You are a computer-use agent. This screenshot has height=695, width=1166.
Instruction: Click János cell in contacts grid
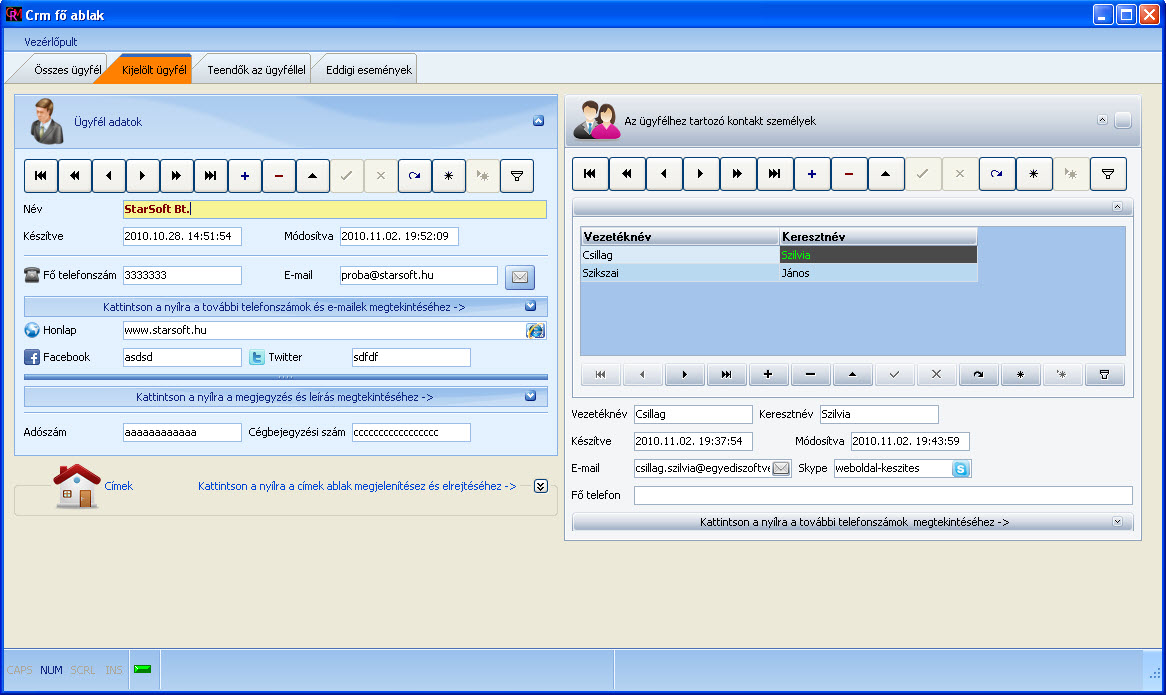pos(877,273)
